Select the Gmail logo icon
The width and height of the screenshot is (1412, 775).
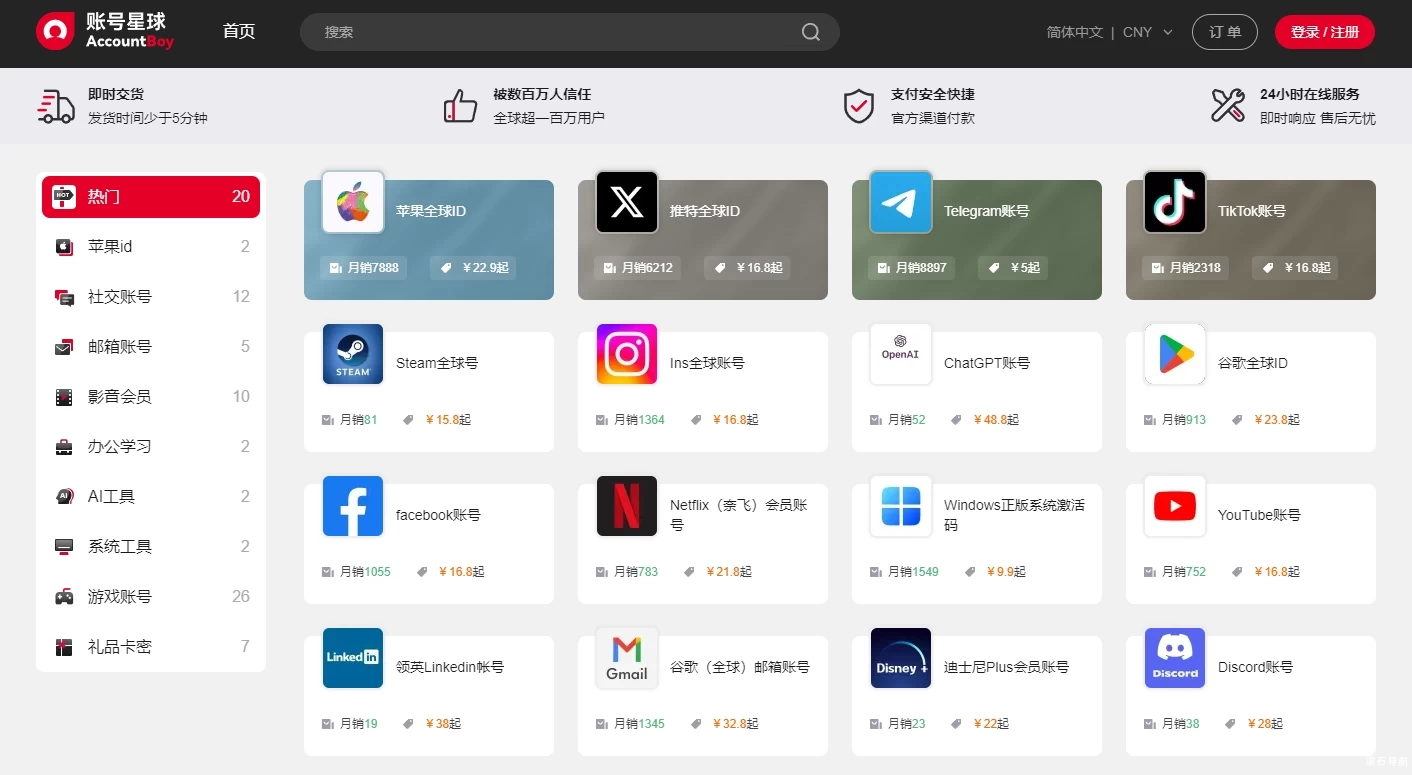click(x=627, y=658)
